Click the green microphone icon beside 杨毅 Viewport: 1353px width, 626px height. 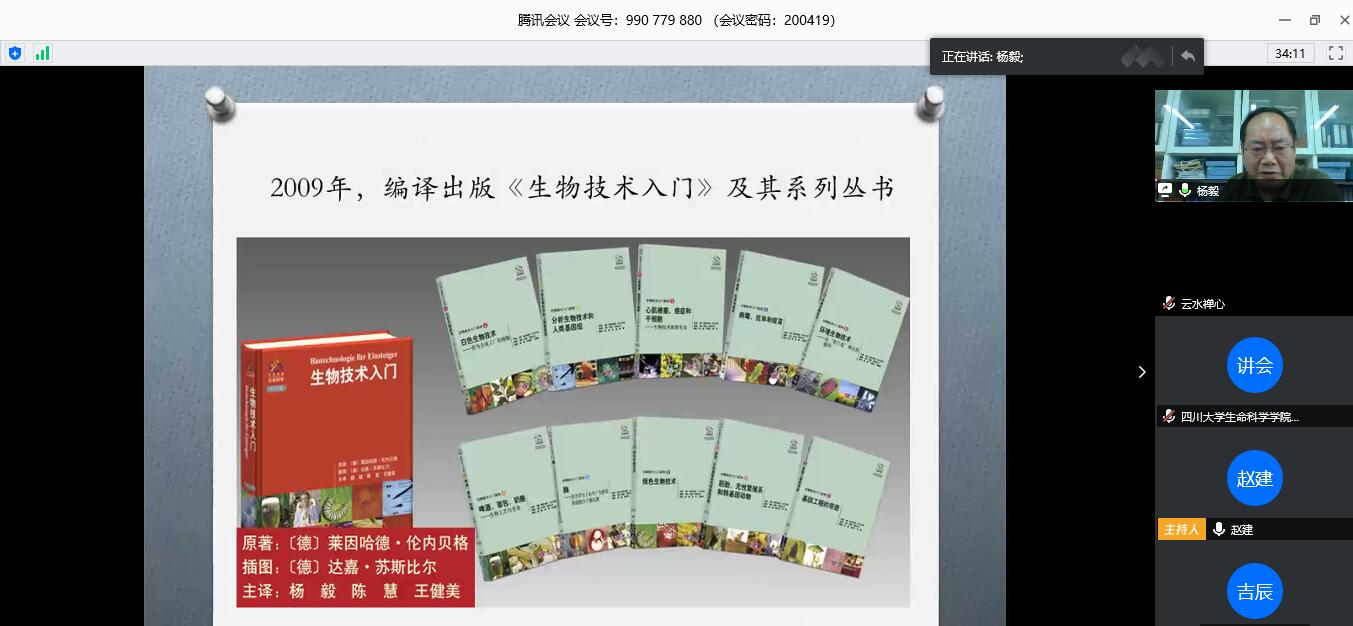[x=1185, y=190]
